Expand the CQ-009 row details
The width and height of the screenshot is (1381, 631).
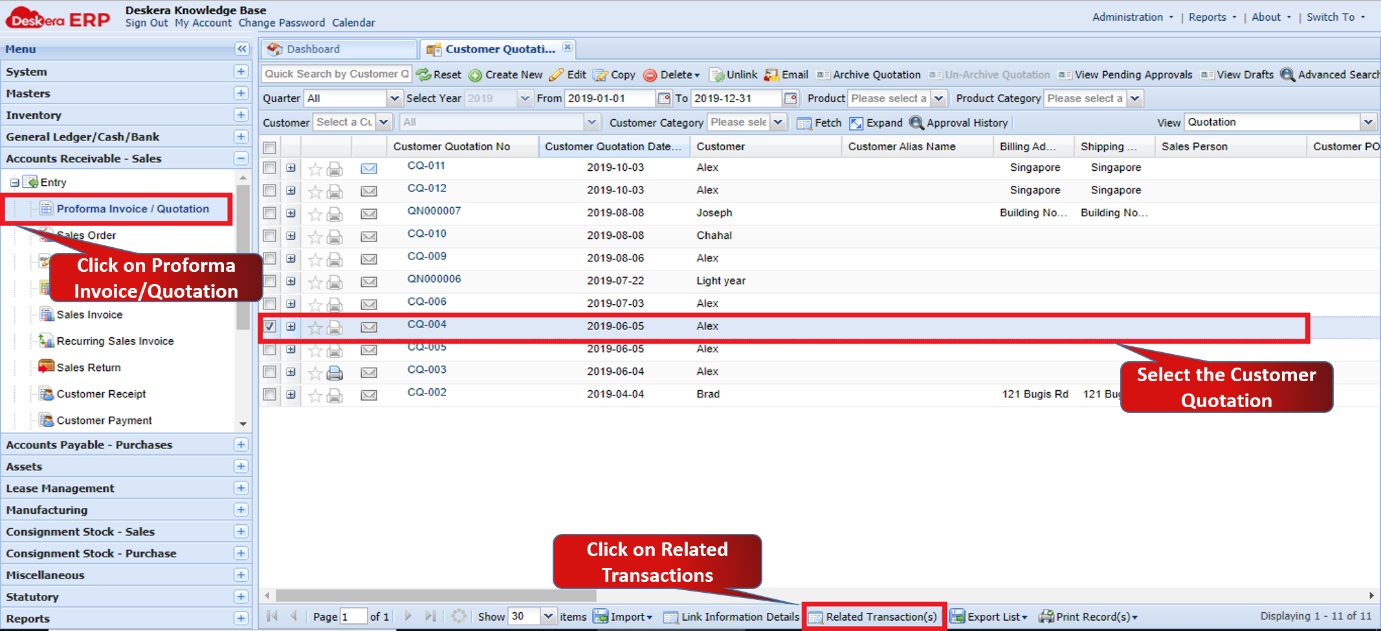pos(291,259)
